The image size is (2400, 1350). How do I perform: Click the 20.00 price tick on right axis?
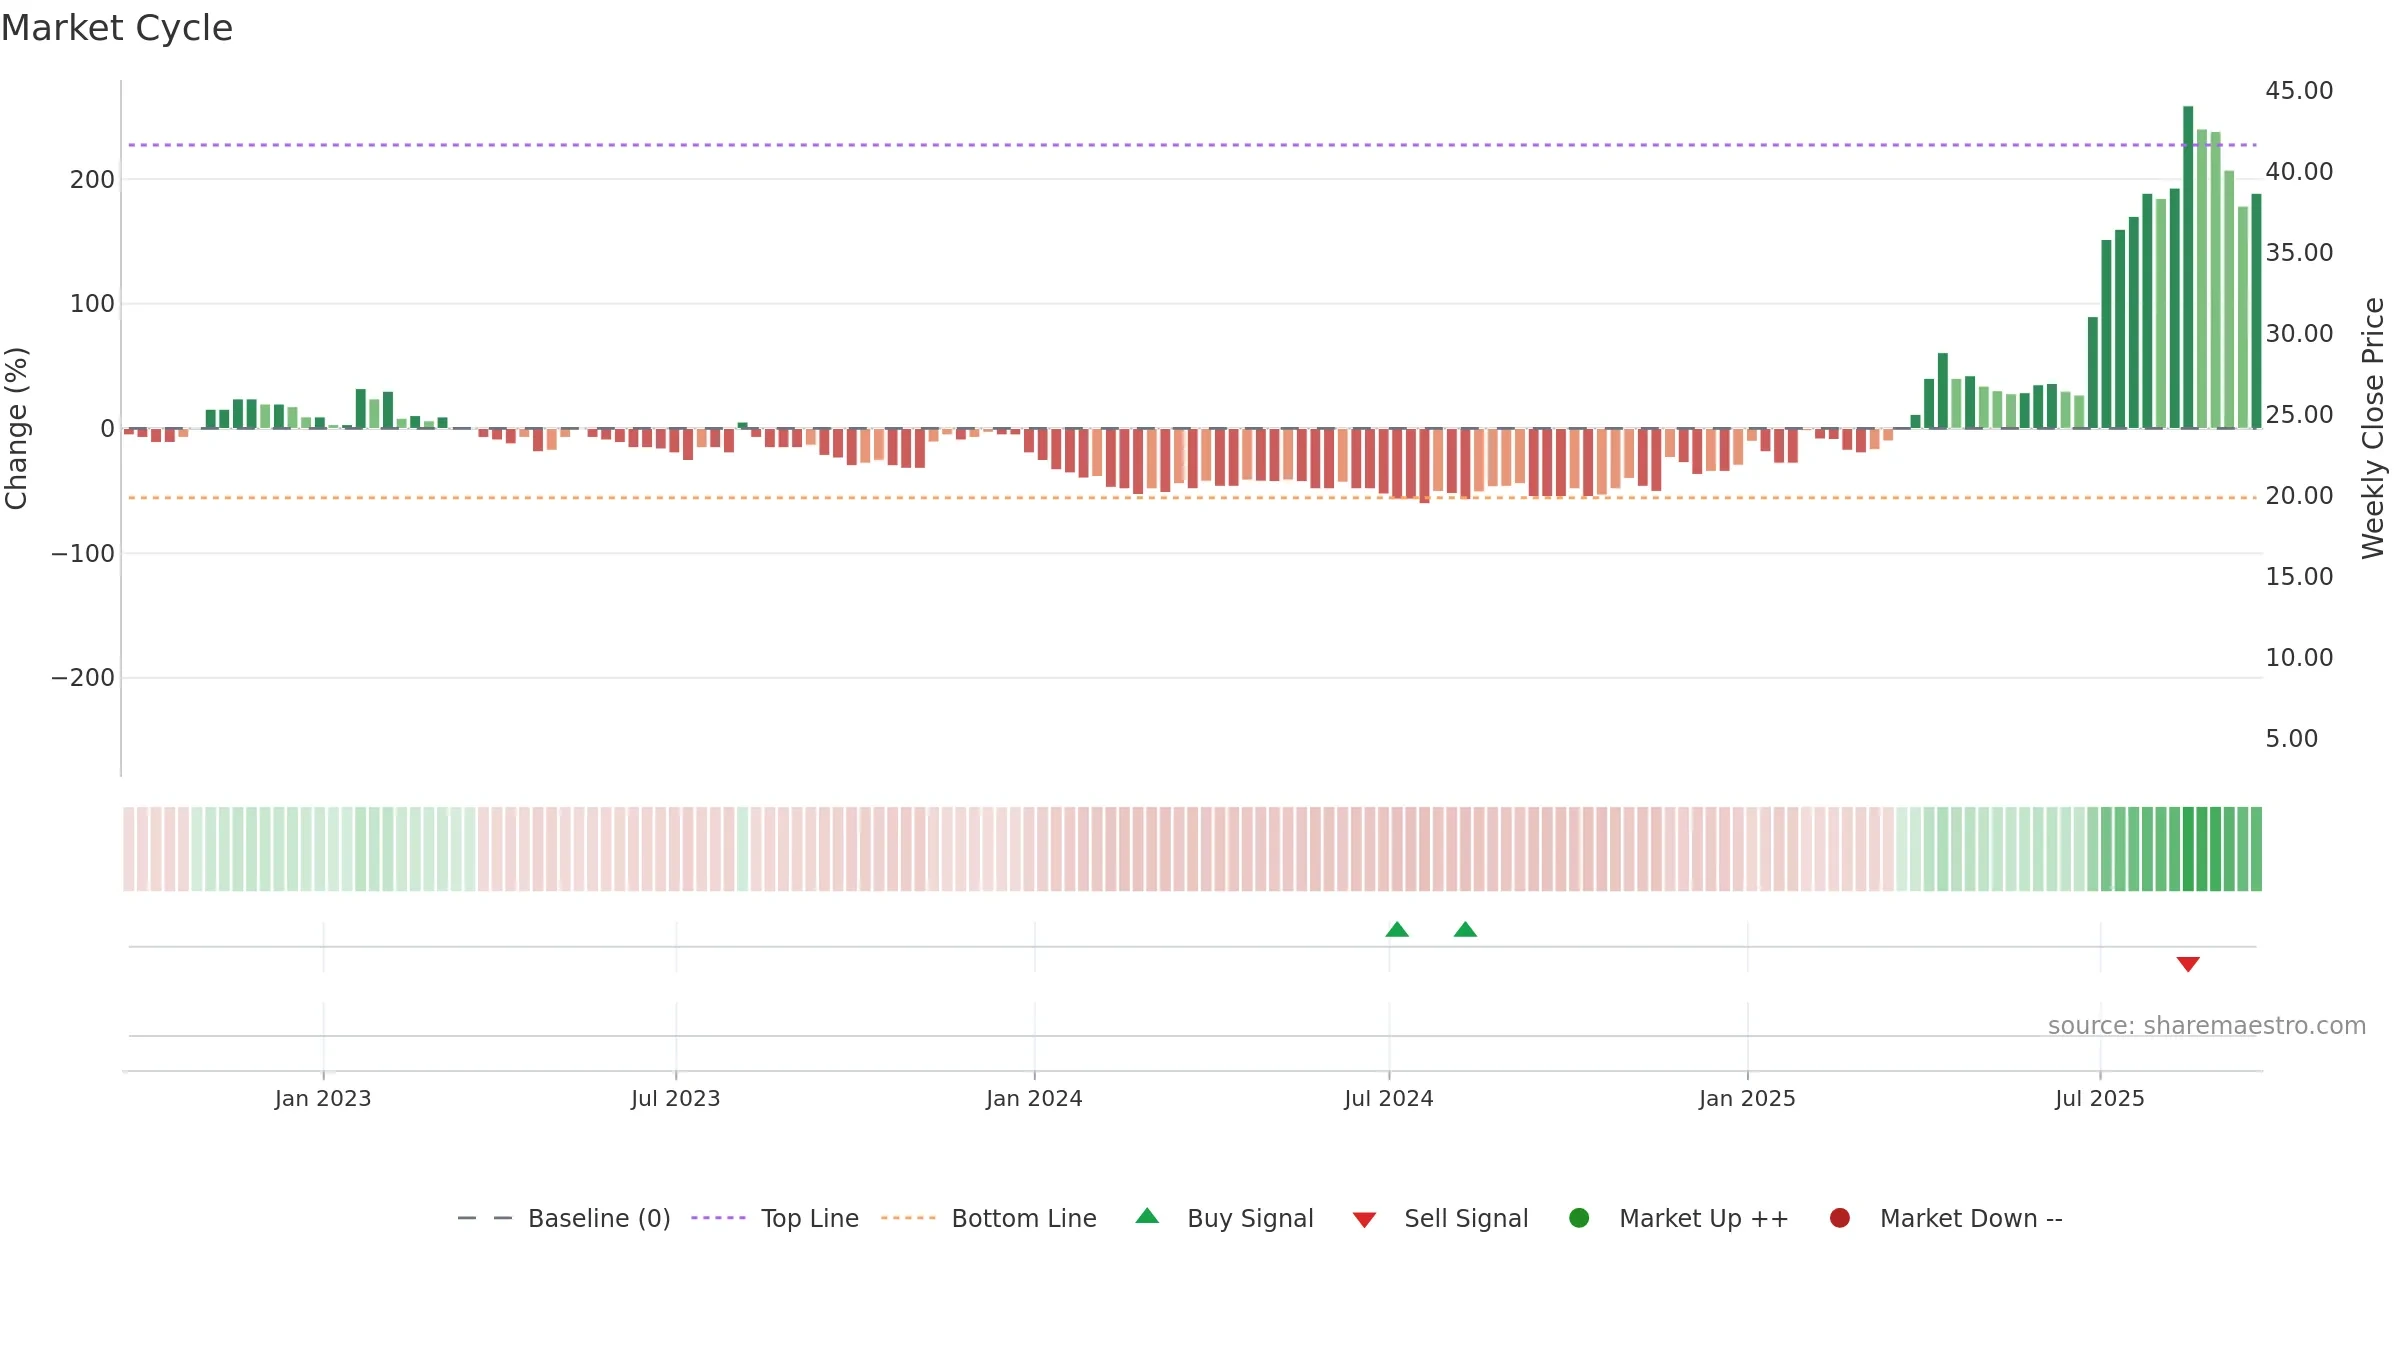(2299, 496)
